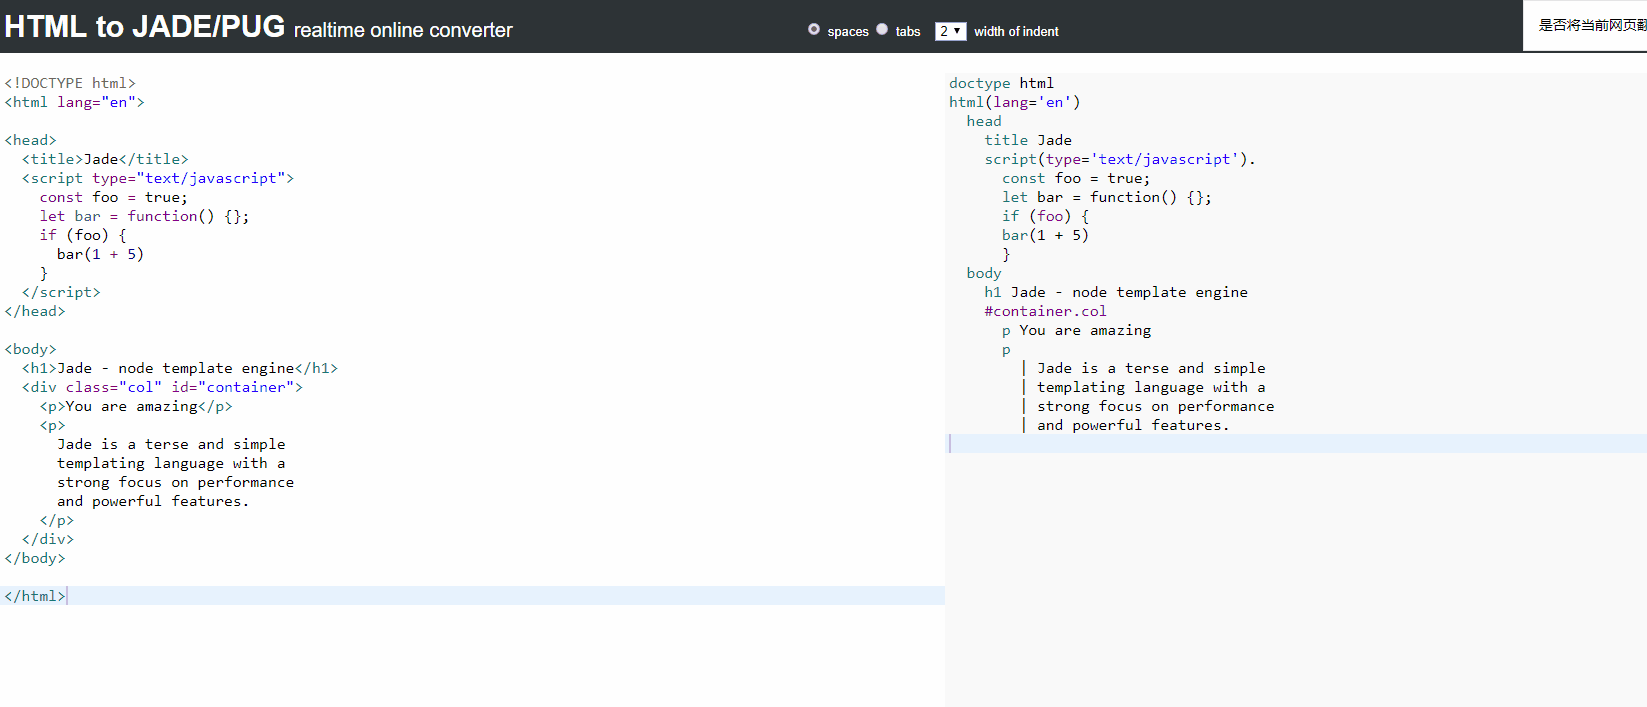
Task: Click 'title Jade' in Pug output
Action: (x=1028, y=140)
